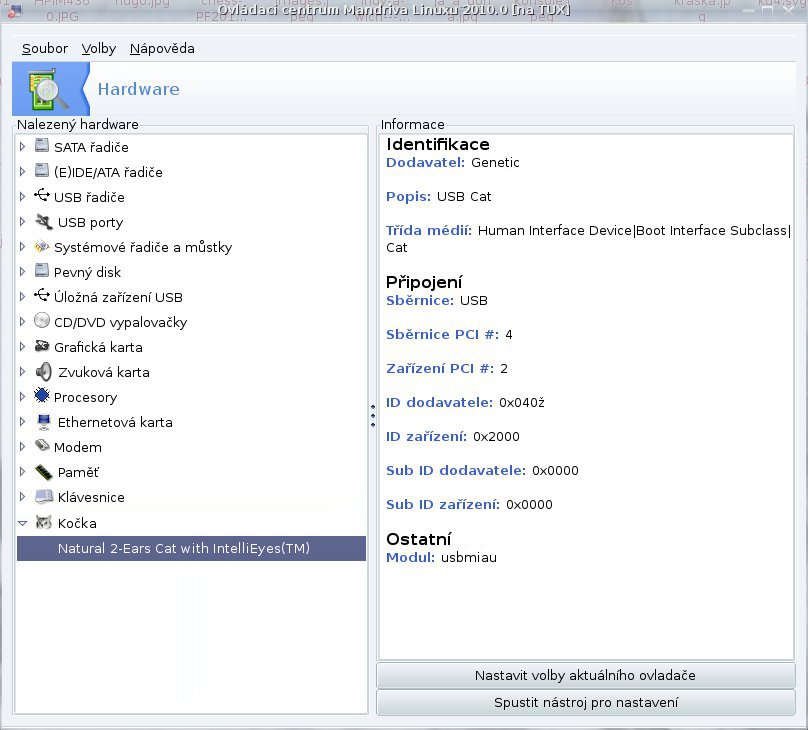Expand Systémové řadiče a můstky node
Screen dimensions: 808x730
click(x=22, y=247)
